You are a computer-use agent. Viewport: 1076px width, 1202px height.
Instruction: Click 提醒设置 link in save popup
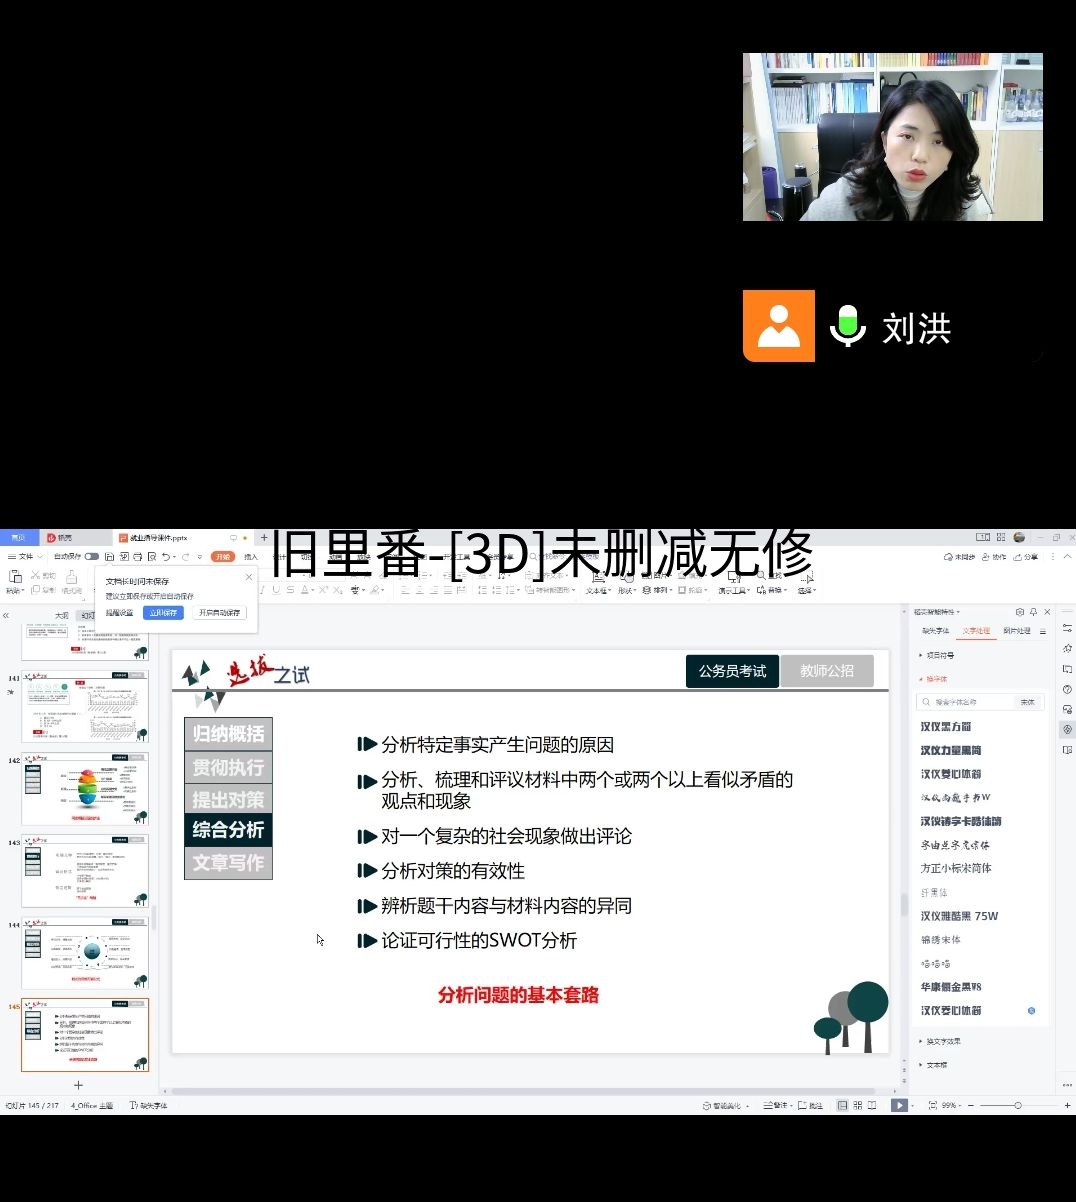[x=119, y=612]
